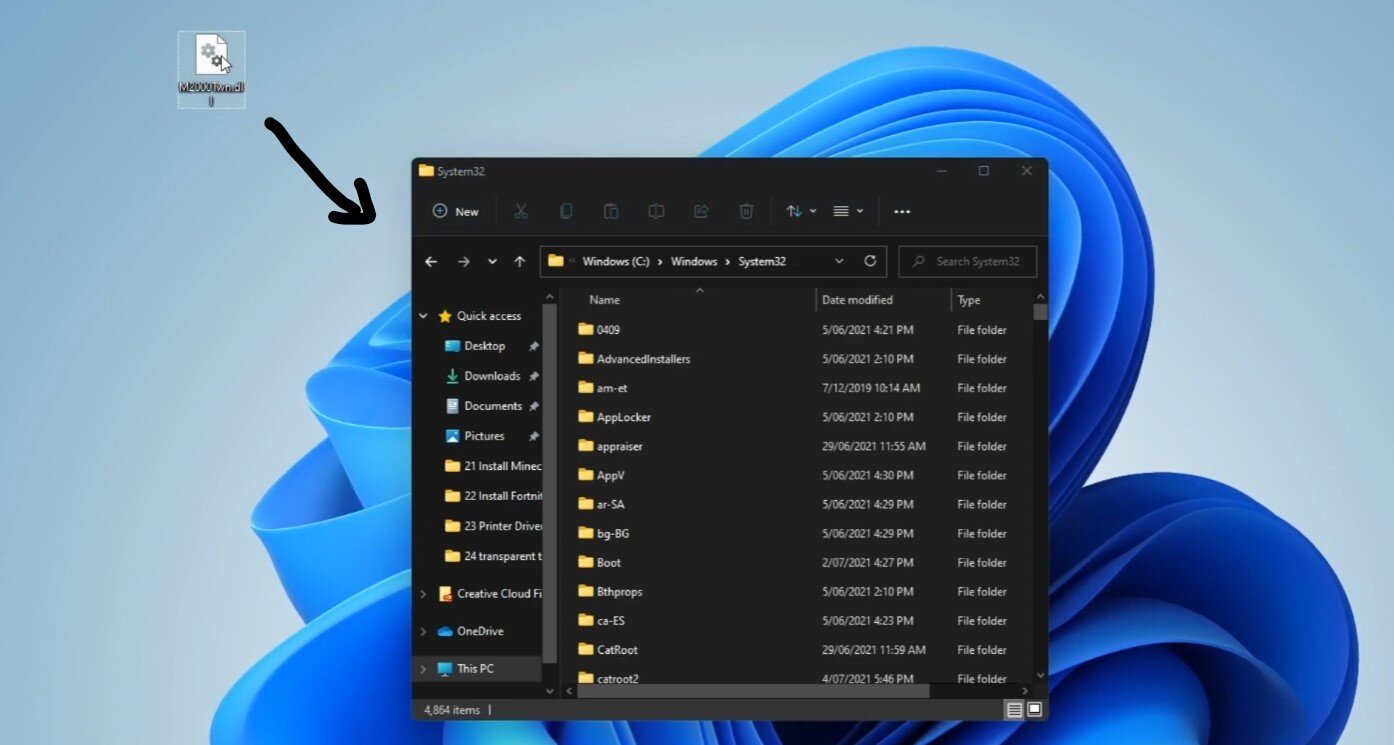Click the folder icon of 0409

(x=586, y=329)
